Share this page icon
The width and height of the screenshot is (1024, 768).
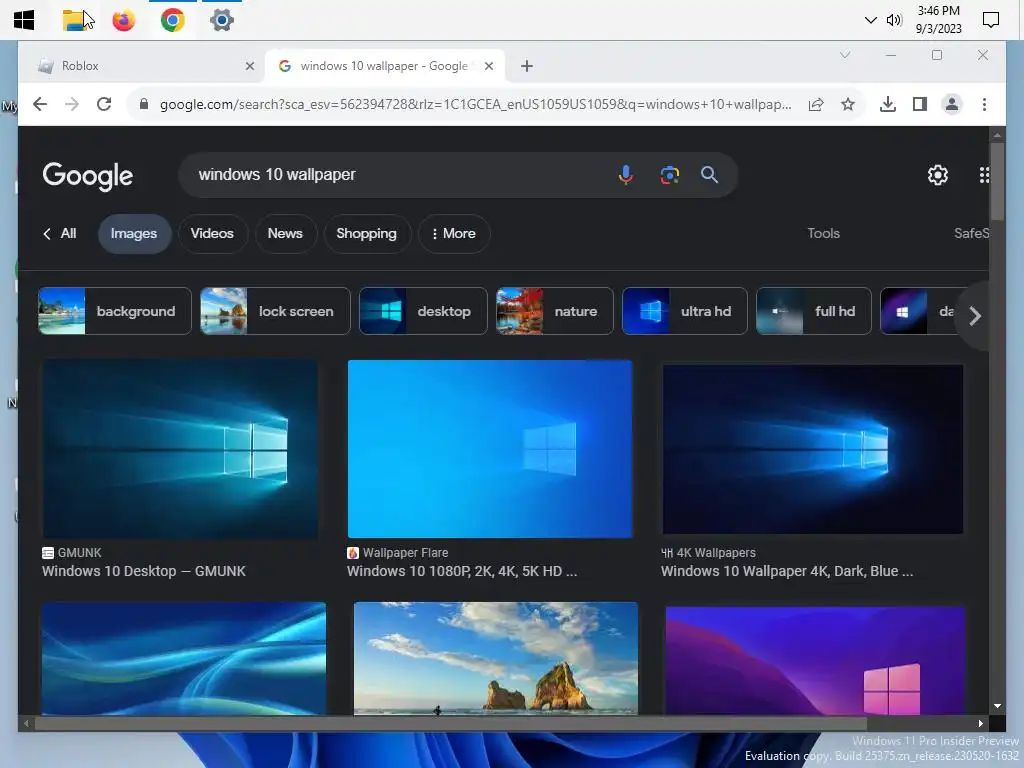click(x=816, y=104)
